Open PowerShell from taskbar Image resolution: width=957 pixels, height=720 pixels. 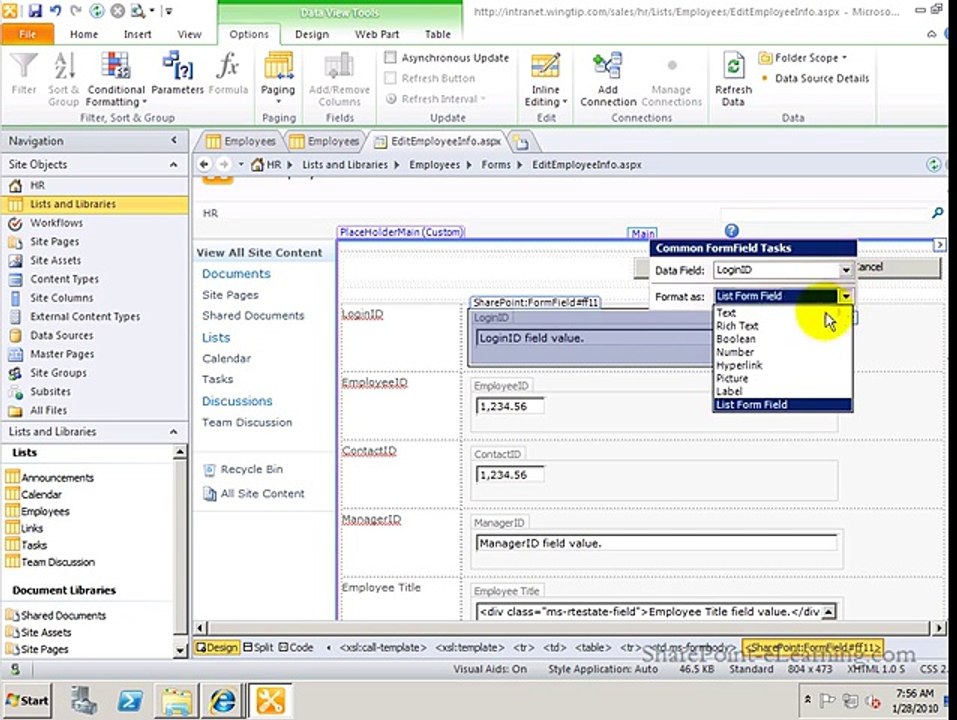click(x=130, y=700)
